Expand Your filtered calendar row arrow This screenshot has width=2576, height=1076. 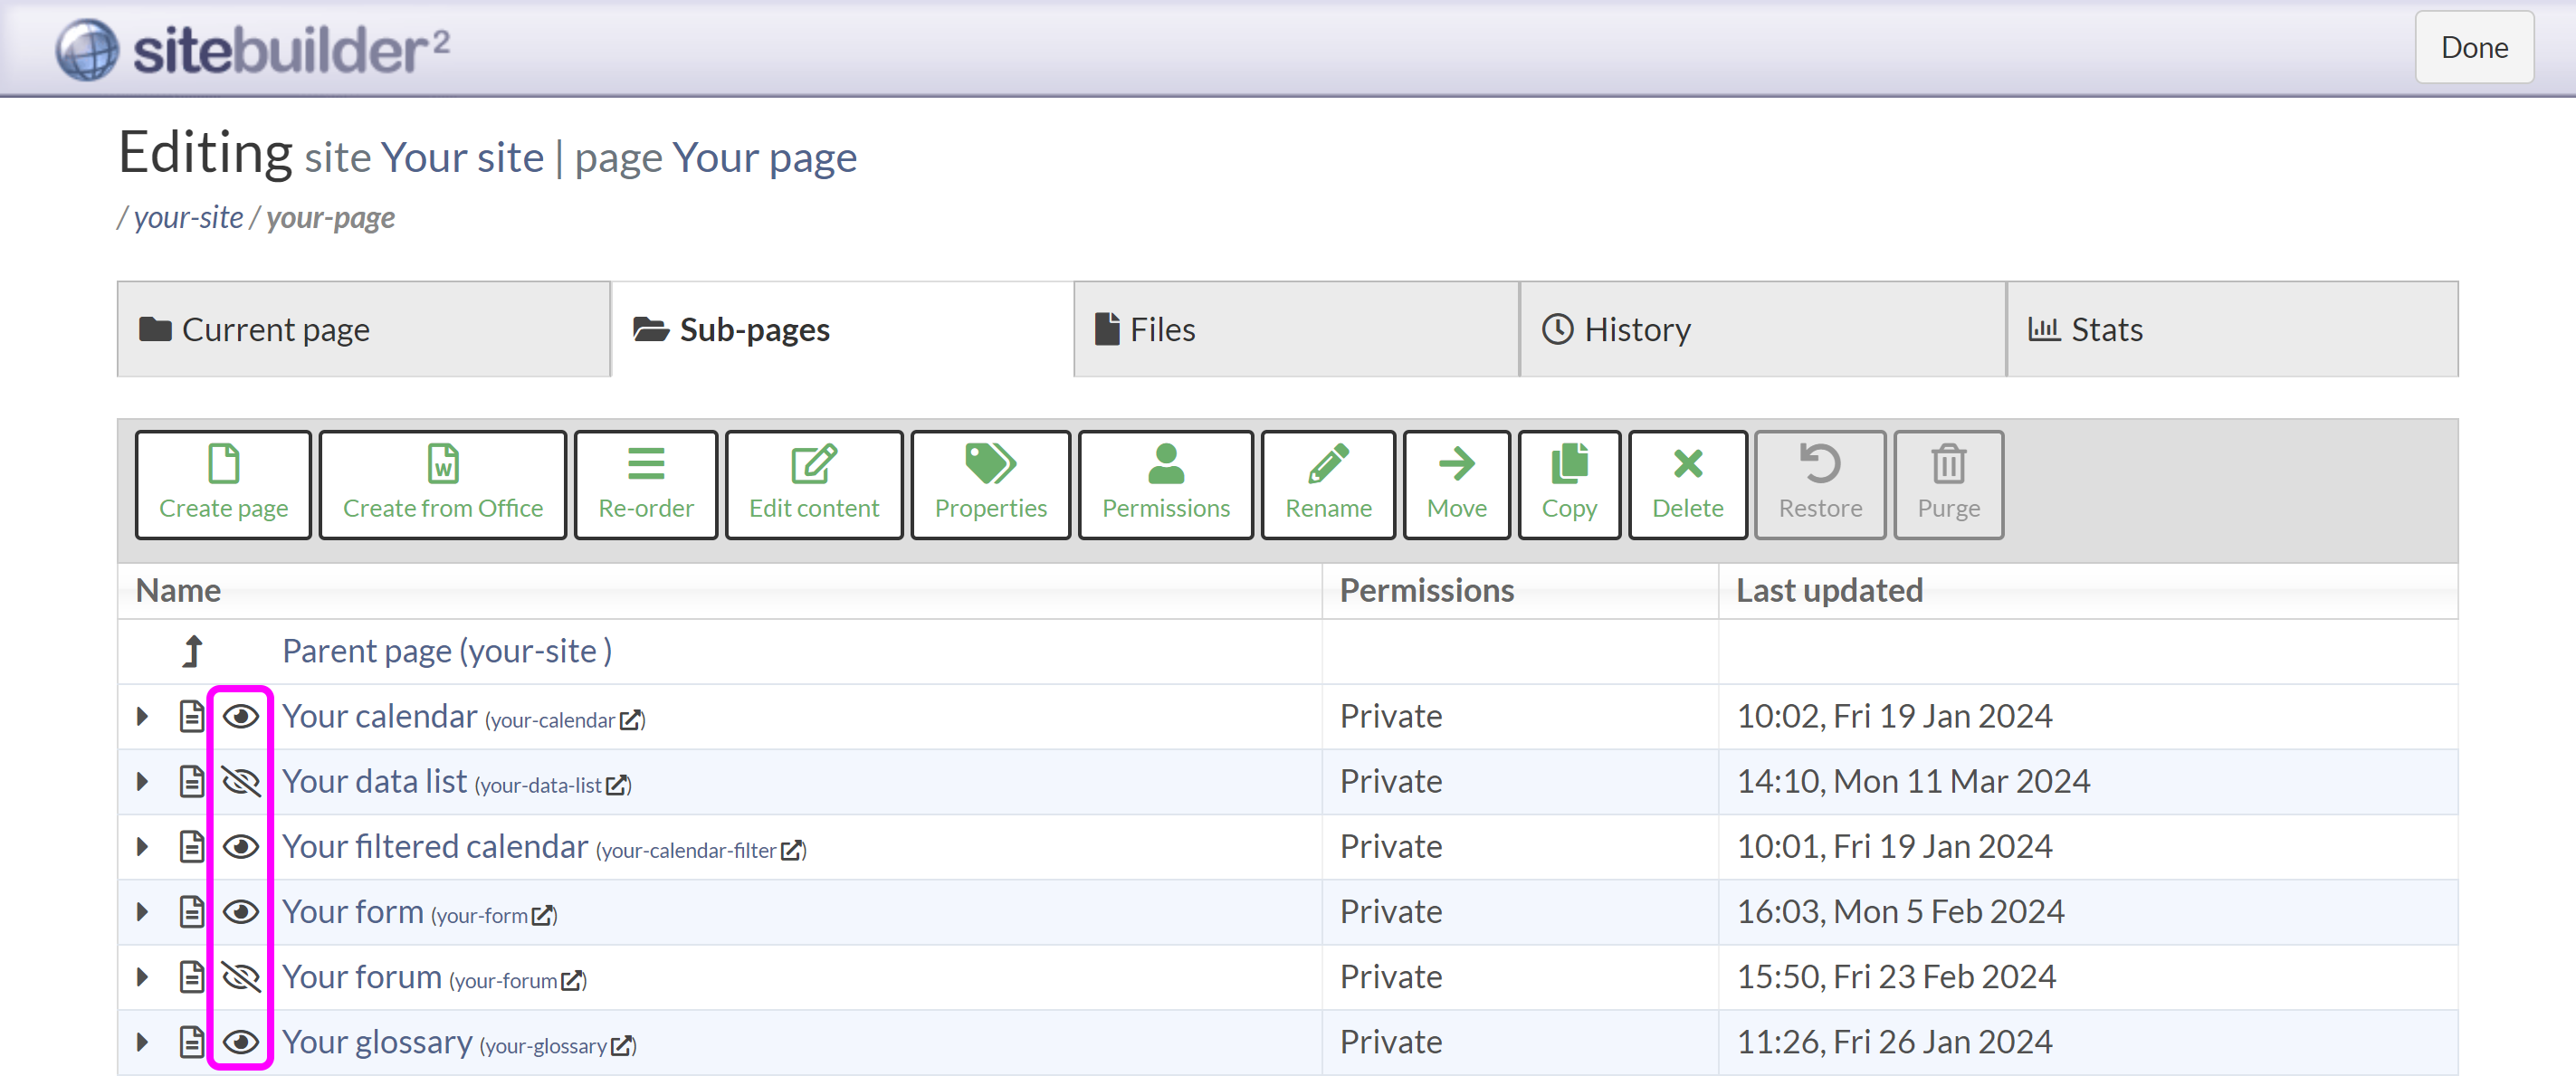[142, 846]
